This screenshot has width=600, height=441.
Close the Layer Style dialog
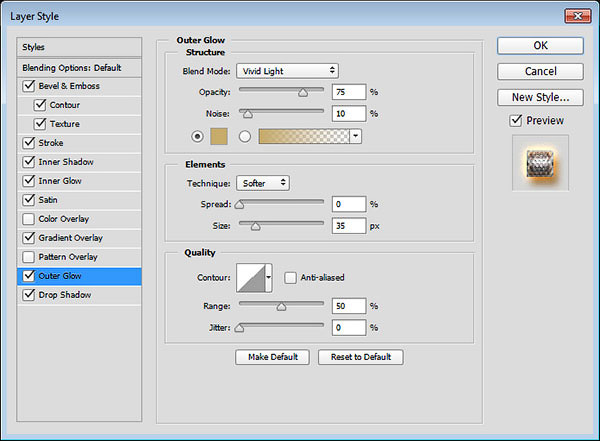578,16
